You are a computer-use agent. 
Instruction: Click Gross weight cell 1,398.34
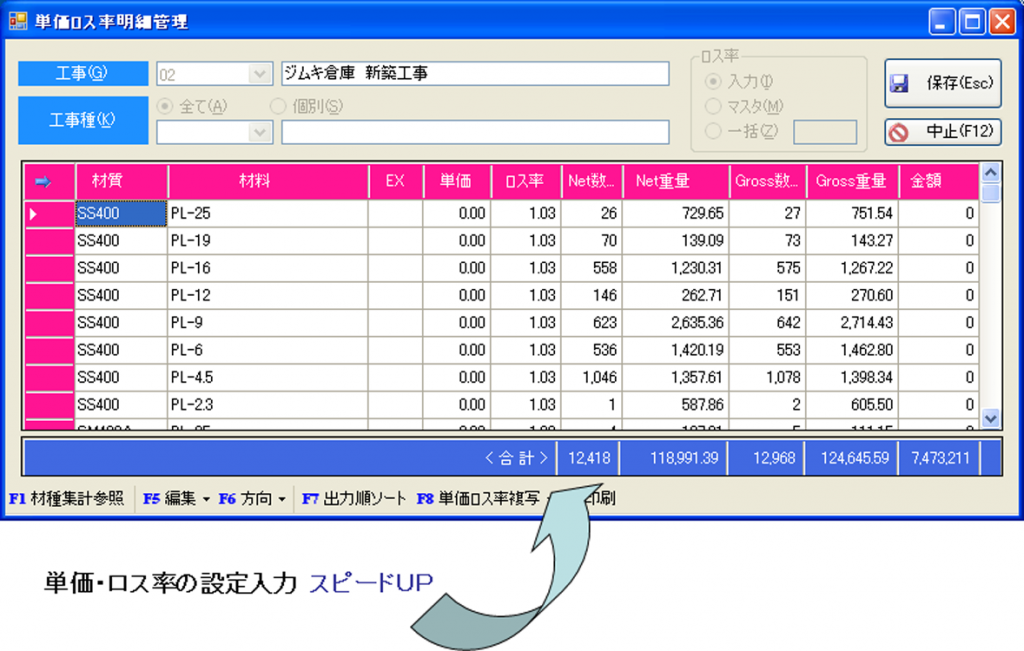click(852, 377)
